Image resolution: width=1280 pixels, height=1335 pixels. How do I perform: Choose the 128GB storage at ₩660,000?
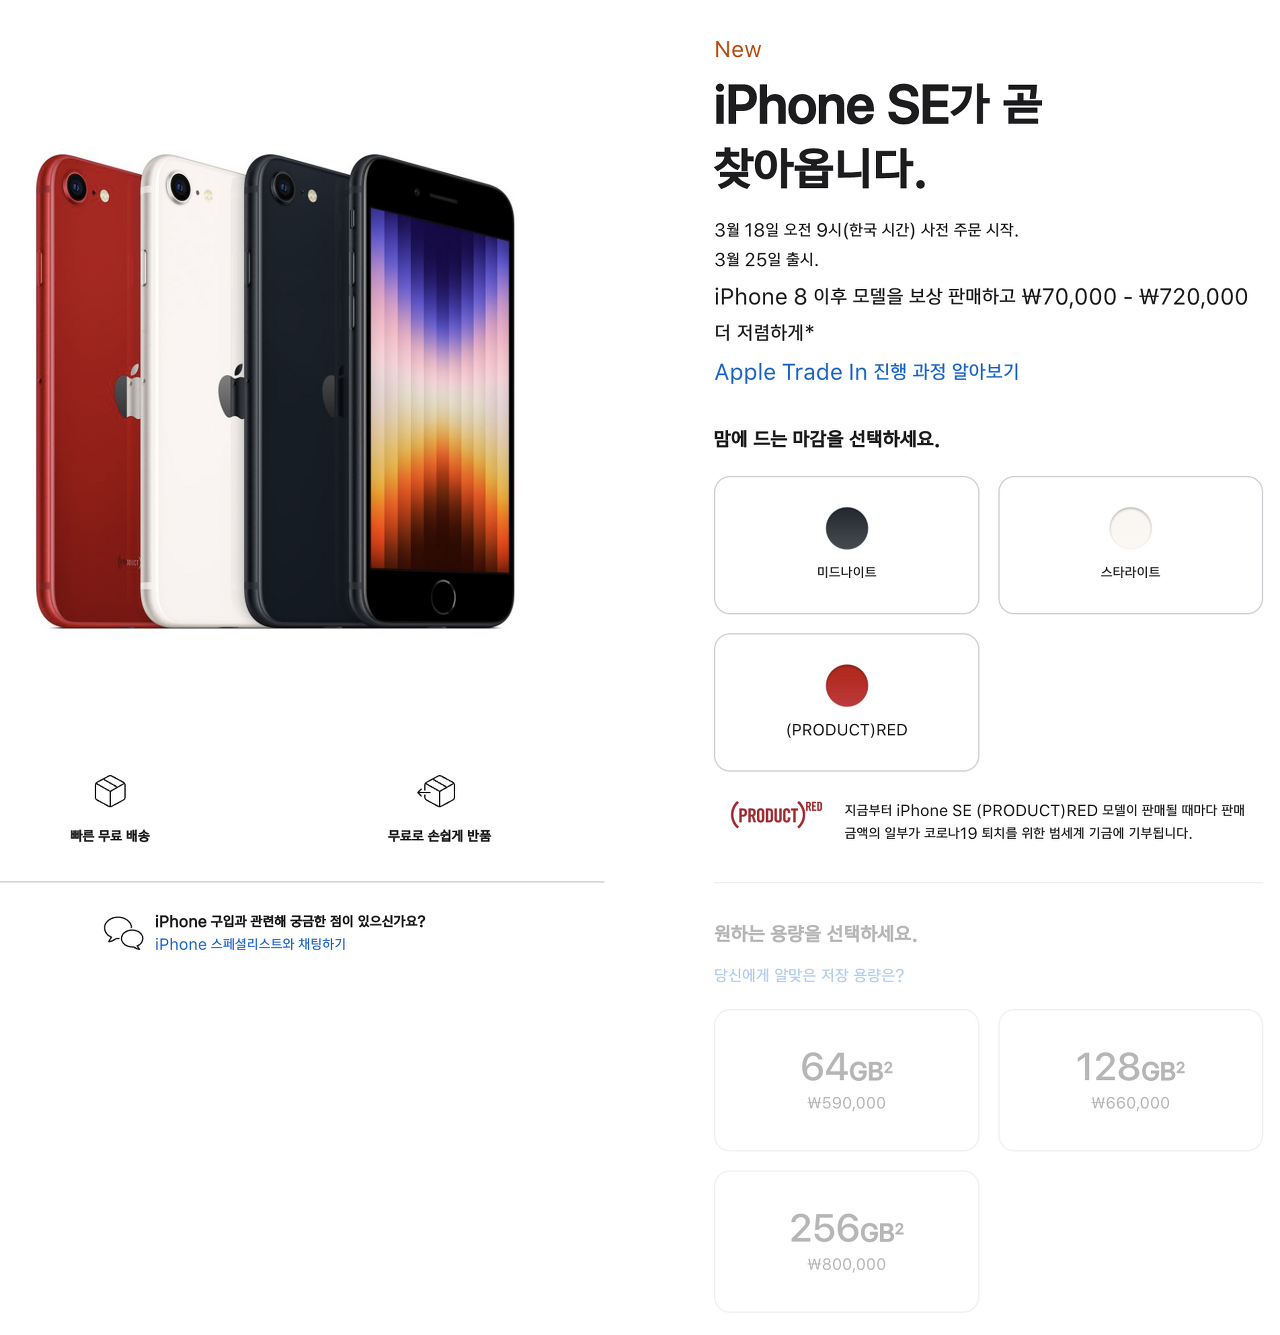pyautogui.click(x=1130, y=1080)
